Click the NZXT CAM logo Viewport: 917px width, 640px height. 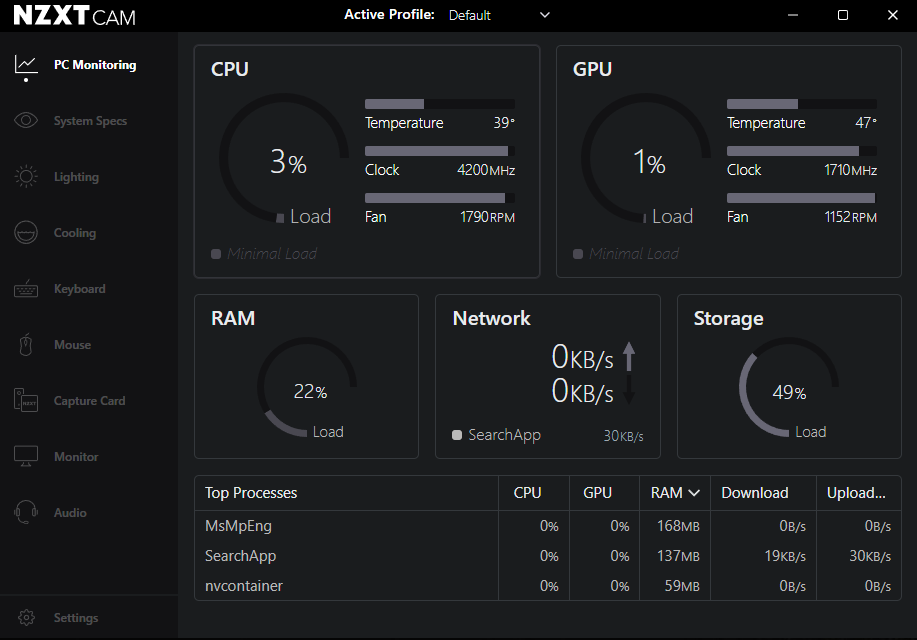(x=74, y=16)
